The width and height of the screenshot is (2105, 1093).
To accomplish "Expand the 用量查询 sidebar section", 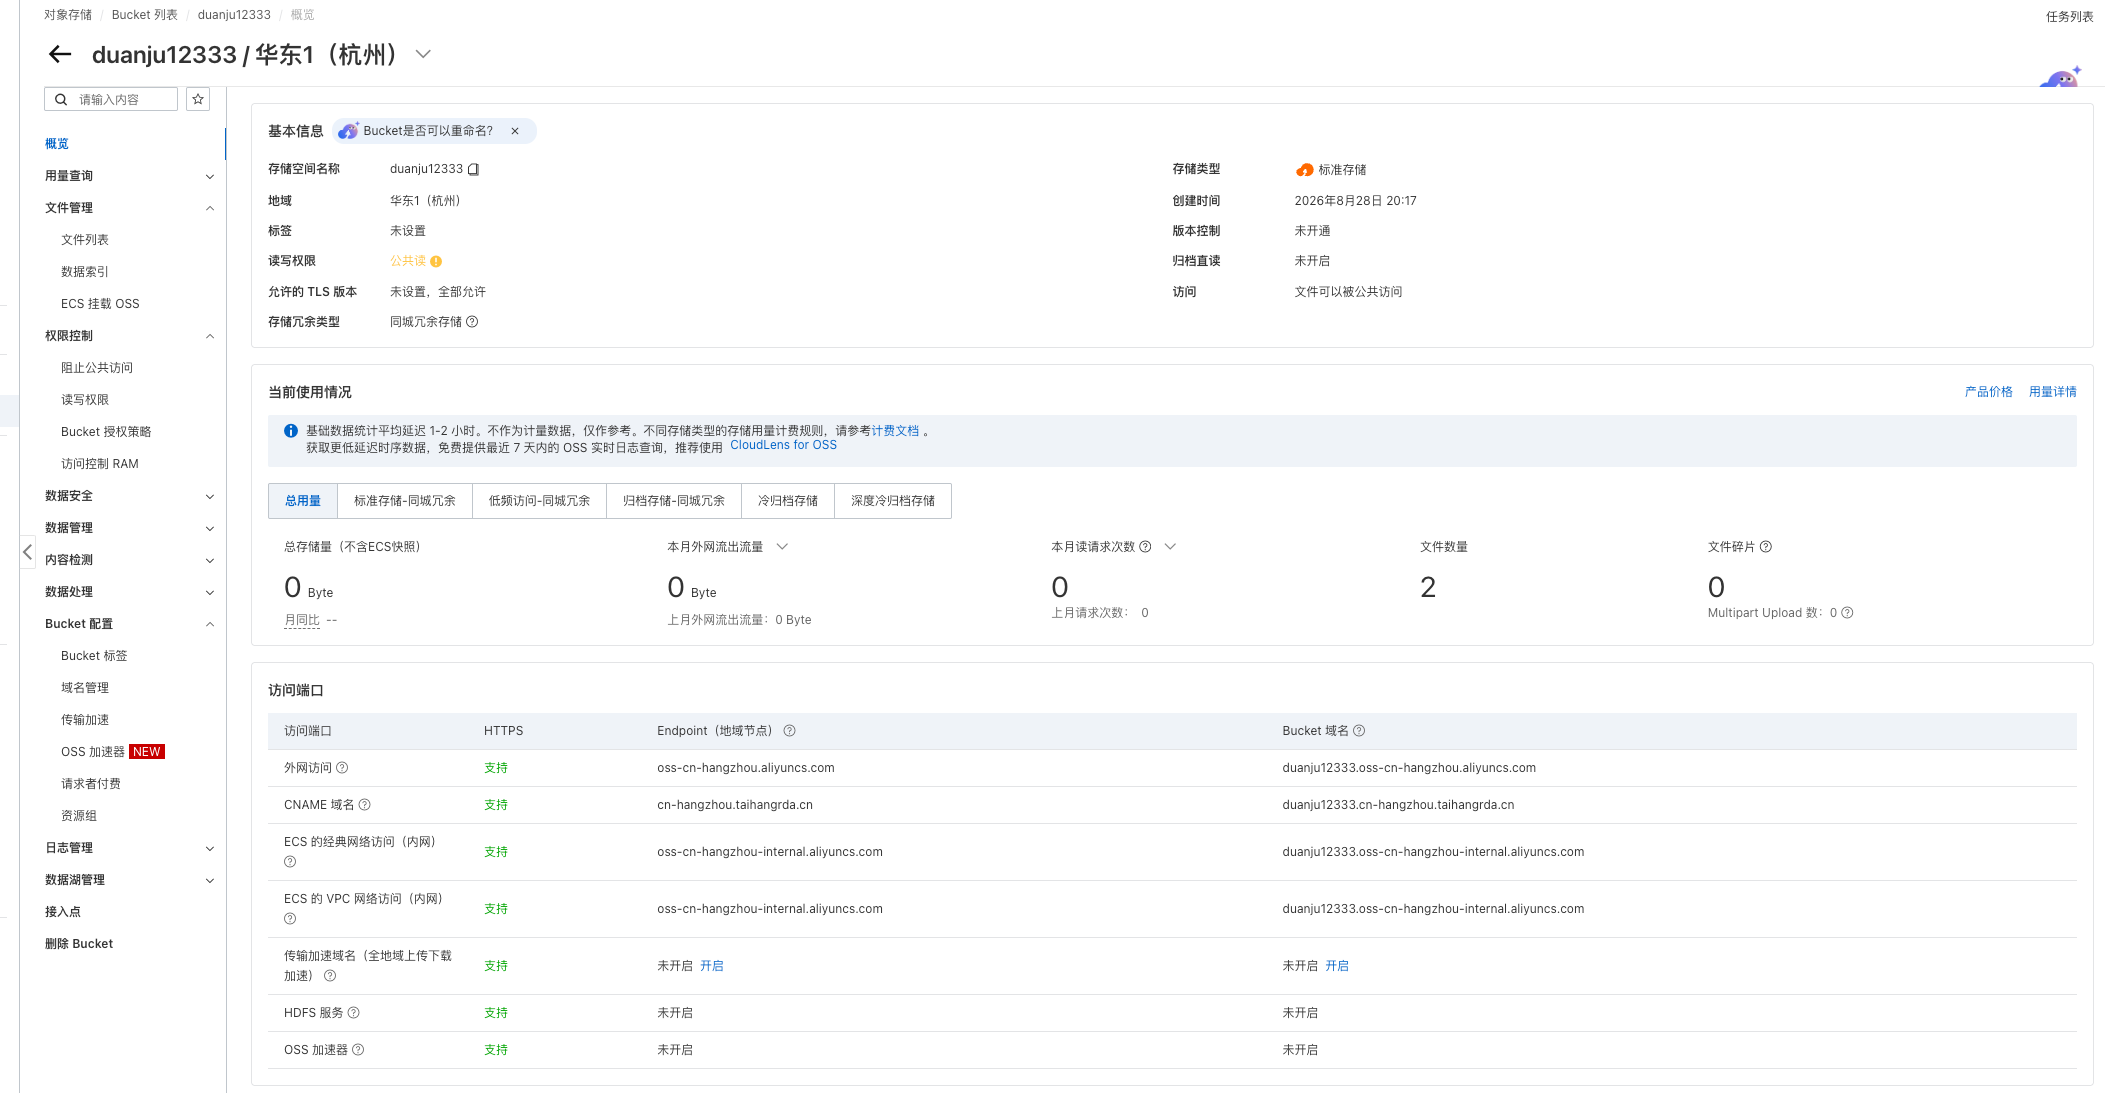I will [210, 177].
